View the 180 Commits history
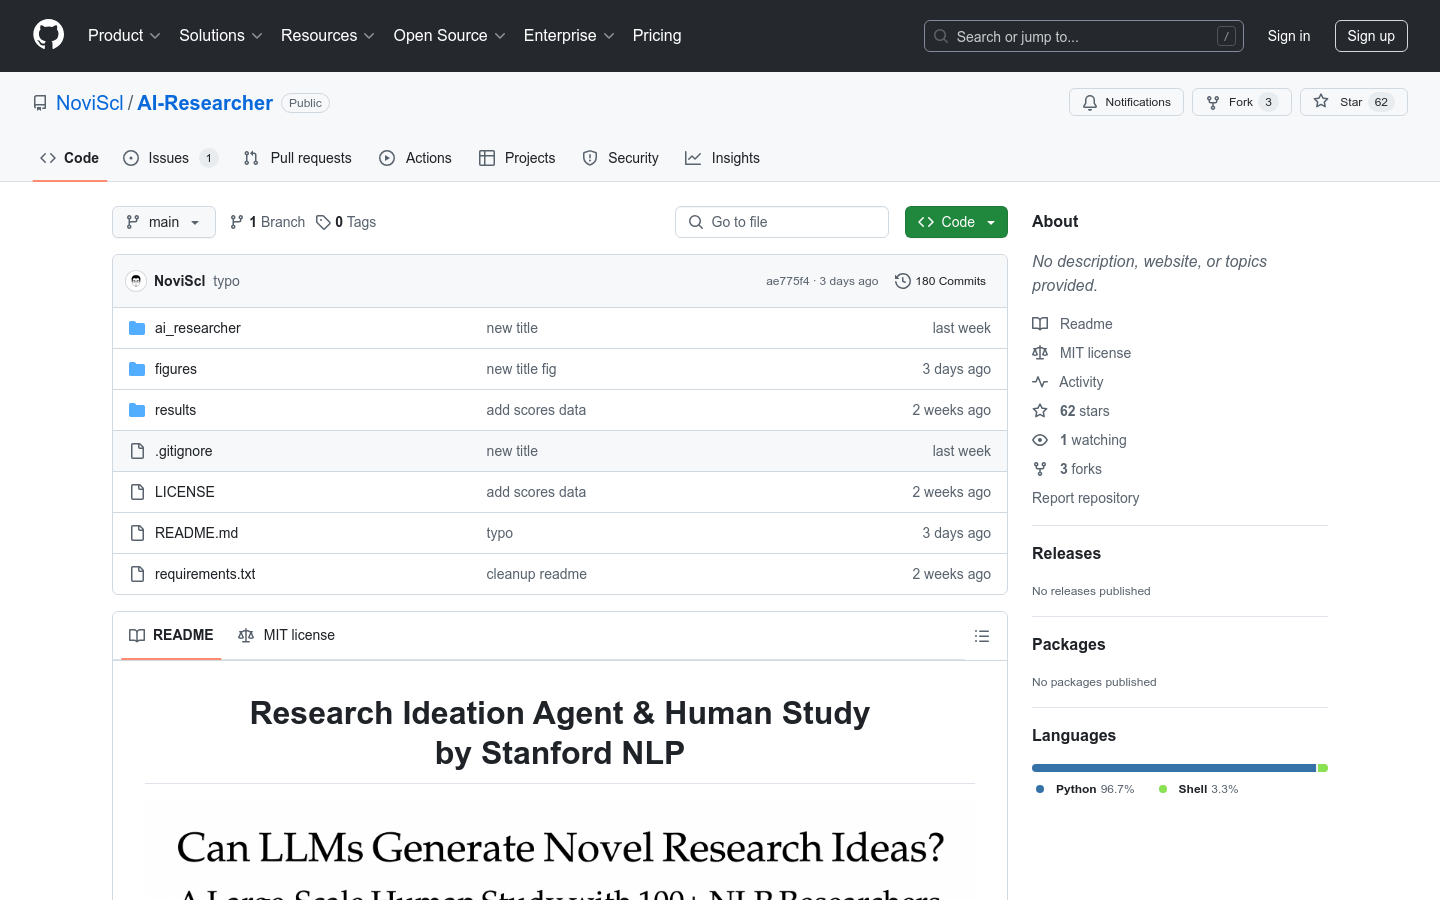Image resolution: width=1440 pixels, height=900 pixels. [x=940, y=281]
